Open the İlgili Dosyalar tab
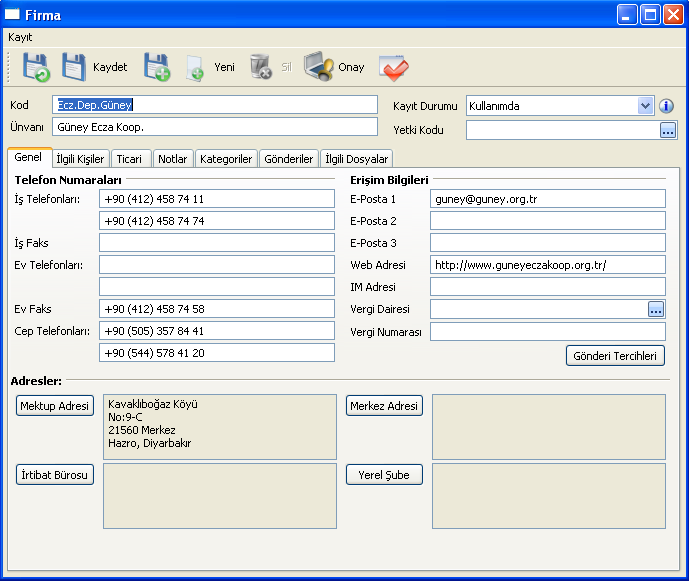This screenshot has width=689, height=581. pyautogui.click(x=357, y=159)
